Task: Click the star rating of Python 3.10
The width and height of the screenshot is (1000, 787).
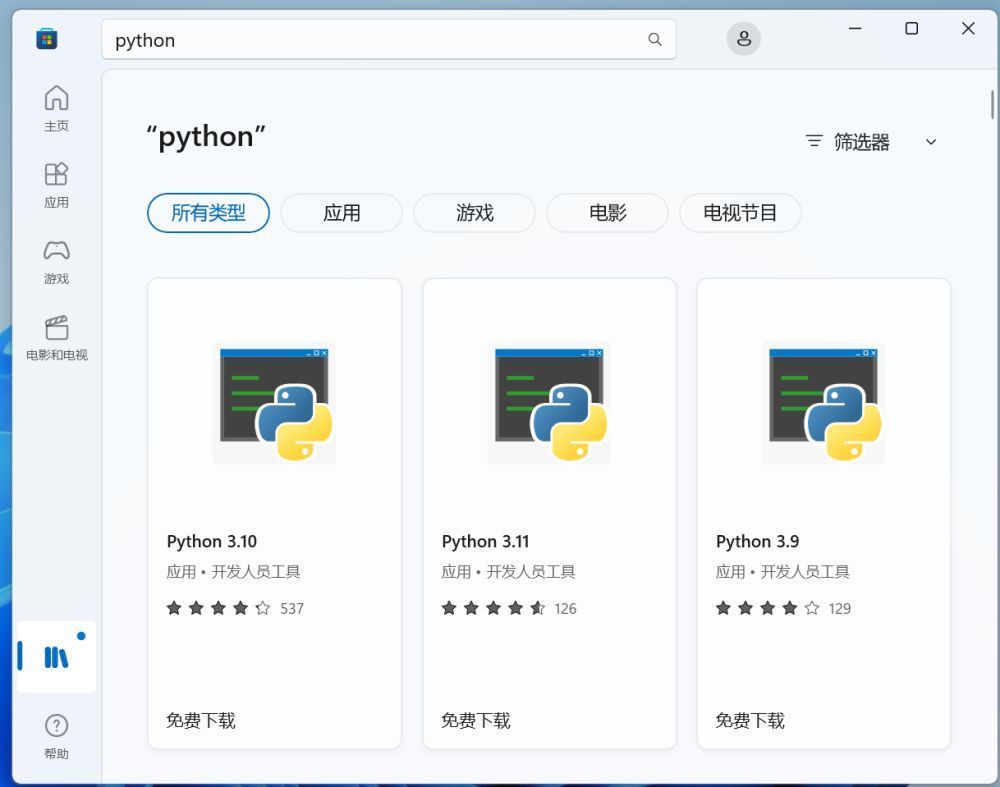Action: 218,608
